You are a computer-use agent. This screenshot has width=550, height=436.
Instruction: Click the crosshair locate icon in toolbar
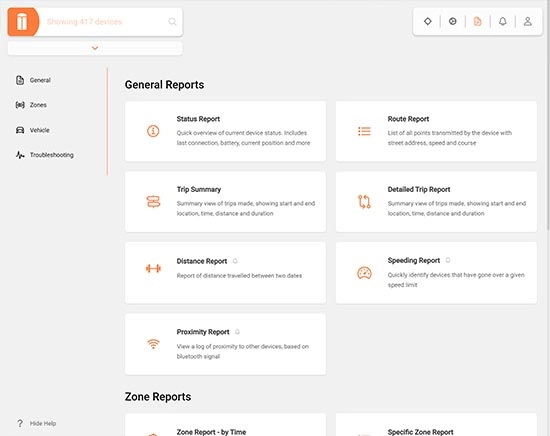pos(452,21)
